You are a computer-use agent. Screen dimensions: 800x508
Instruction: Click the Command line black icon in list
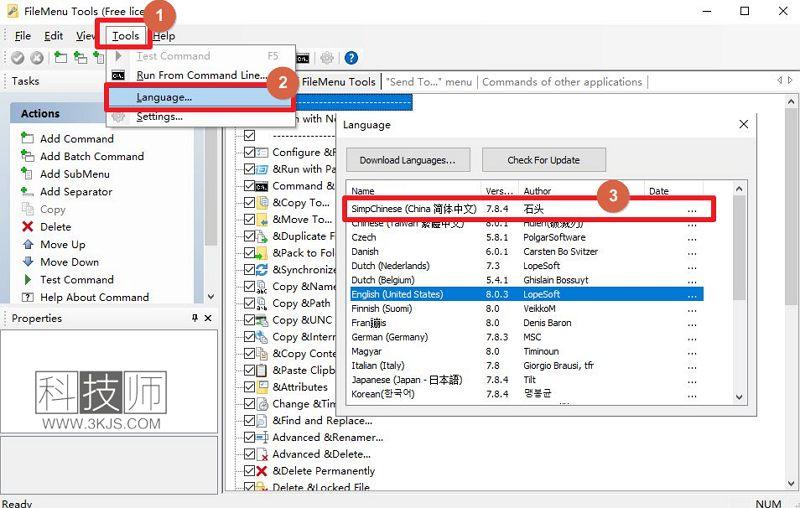(x=262, y=186)
